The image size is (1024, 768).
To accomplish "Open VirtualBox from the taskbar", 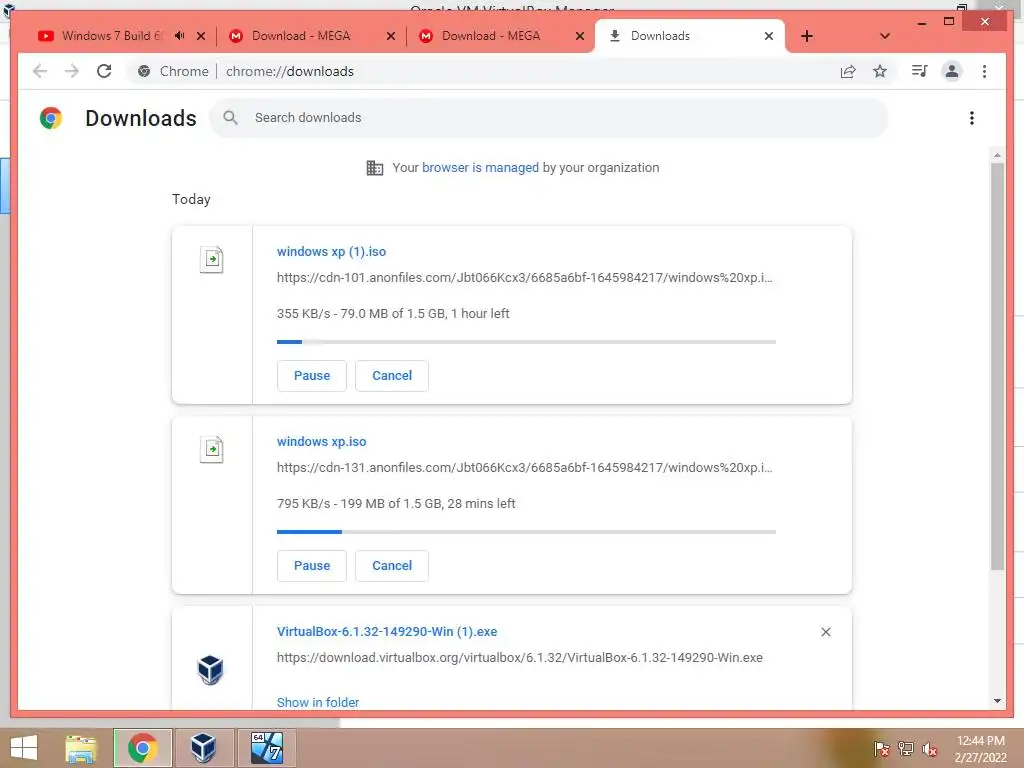I will pos(203,748).
